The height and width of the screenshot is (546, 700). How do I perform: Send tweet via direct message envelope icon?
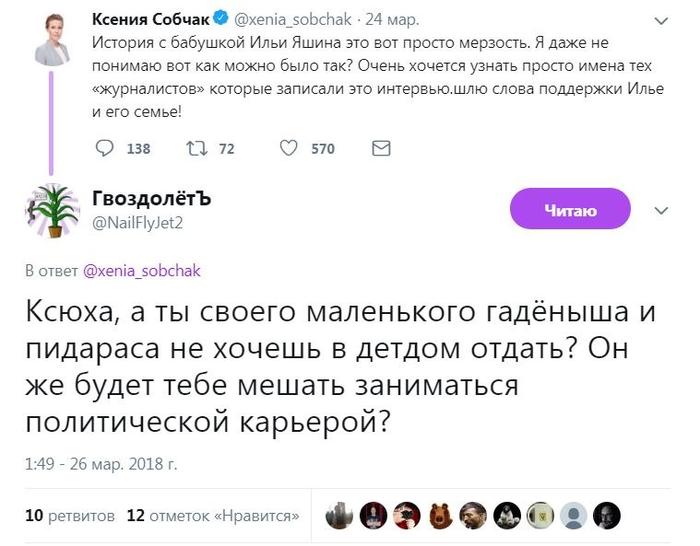(380, 149)
